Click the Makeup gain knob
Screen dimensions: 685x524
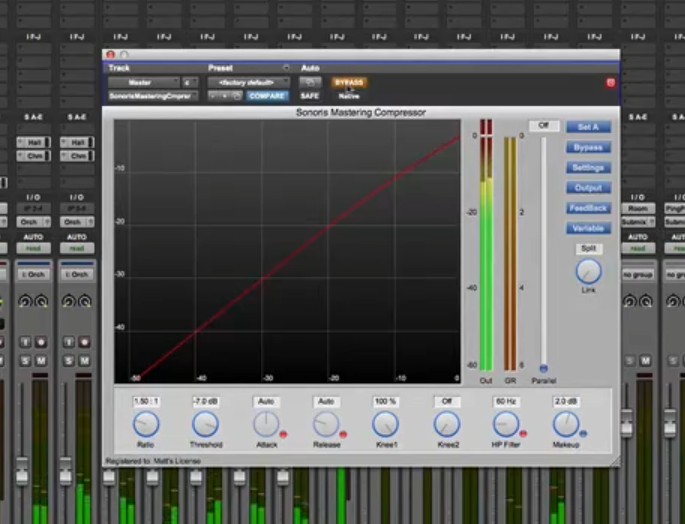pyautogui.click(x=566, y=424)
